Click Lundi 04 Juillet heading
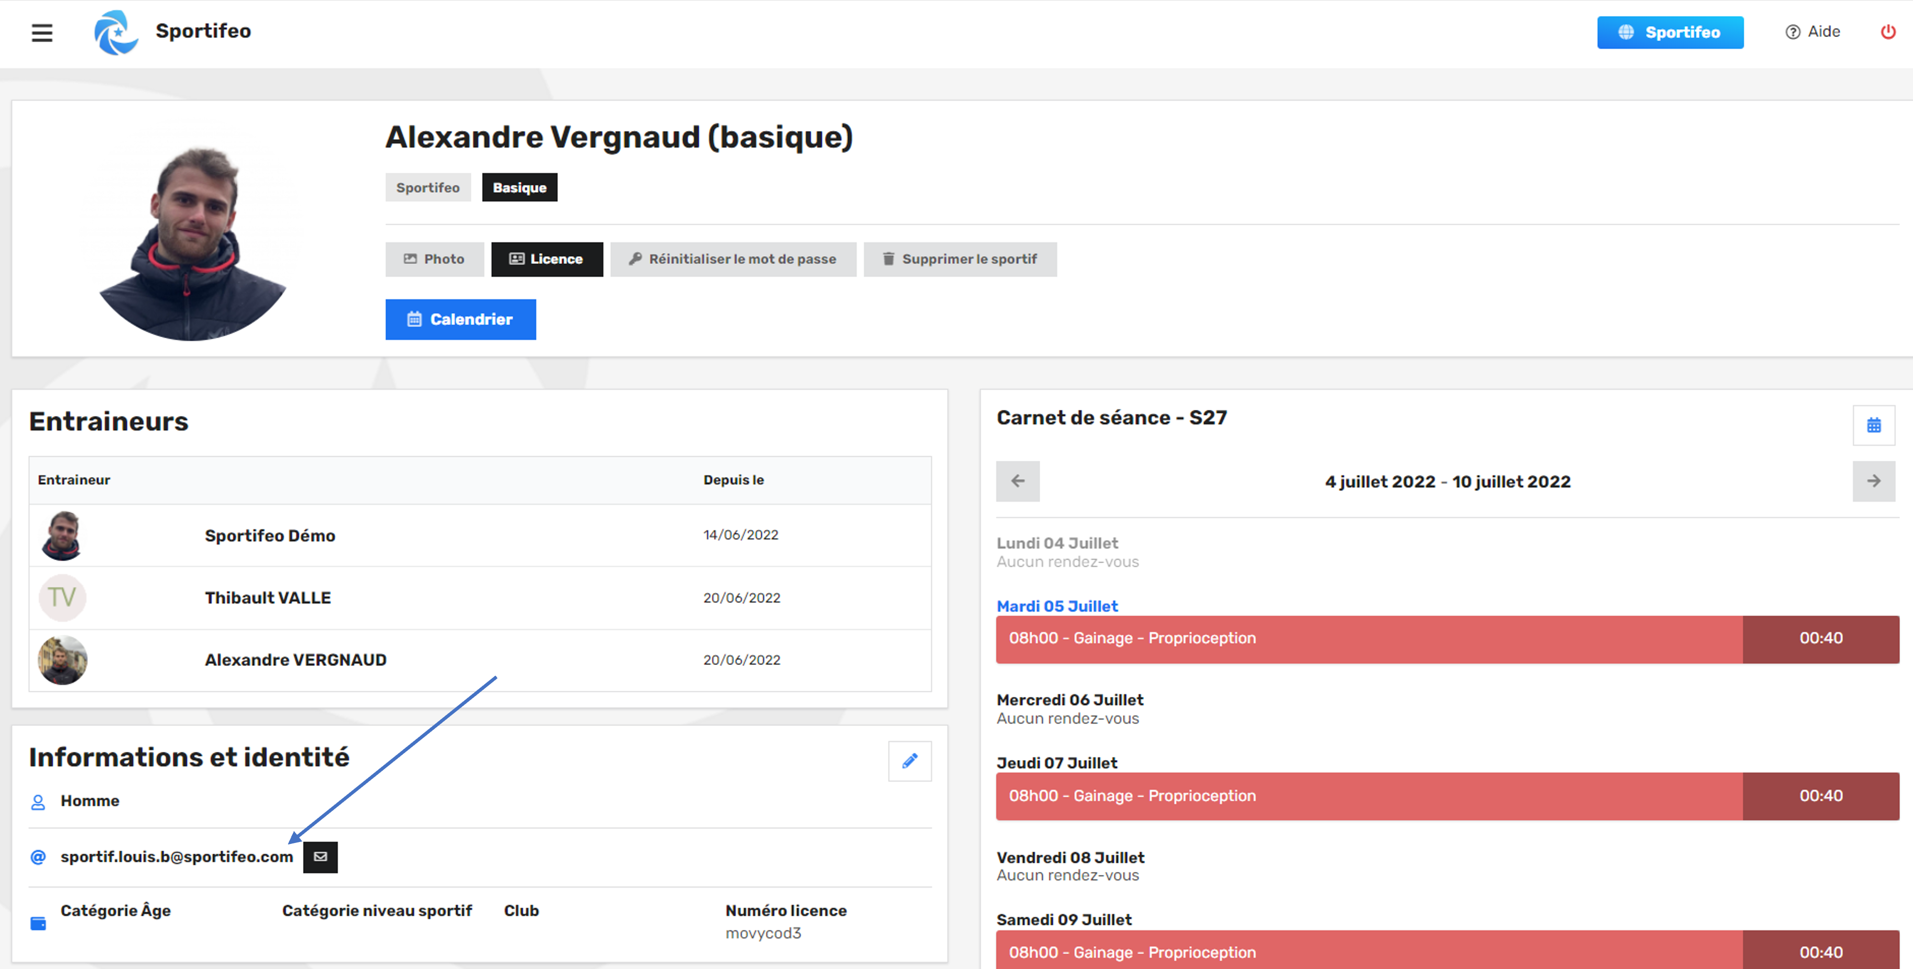 [x=1057, y=543]
